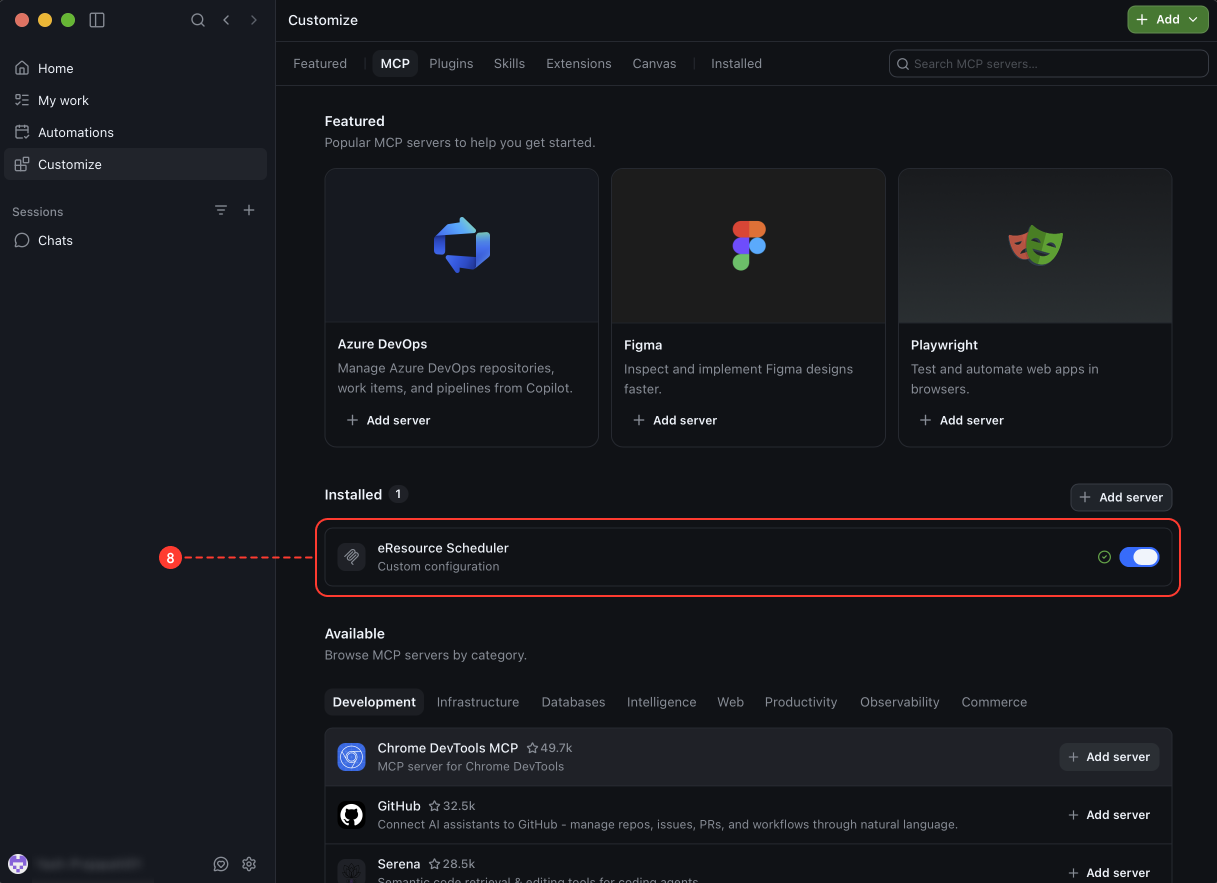
Task: Click the Serena 28.5k star count
Action: (452, 864)
